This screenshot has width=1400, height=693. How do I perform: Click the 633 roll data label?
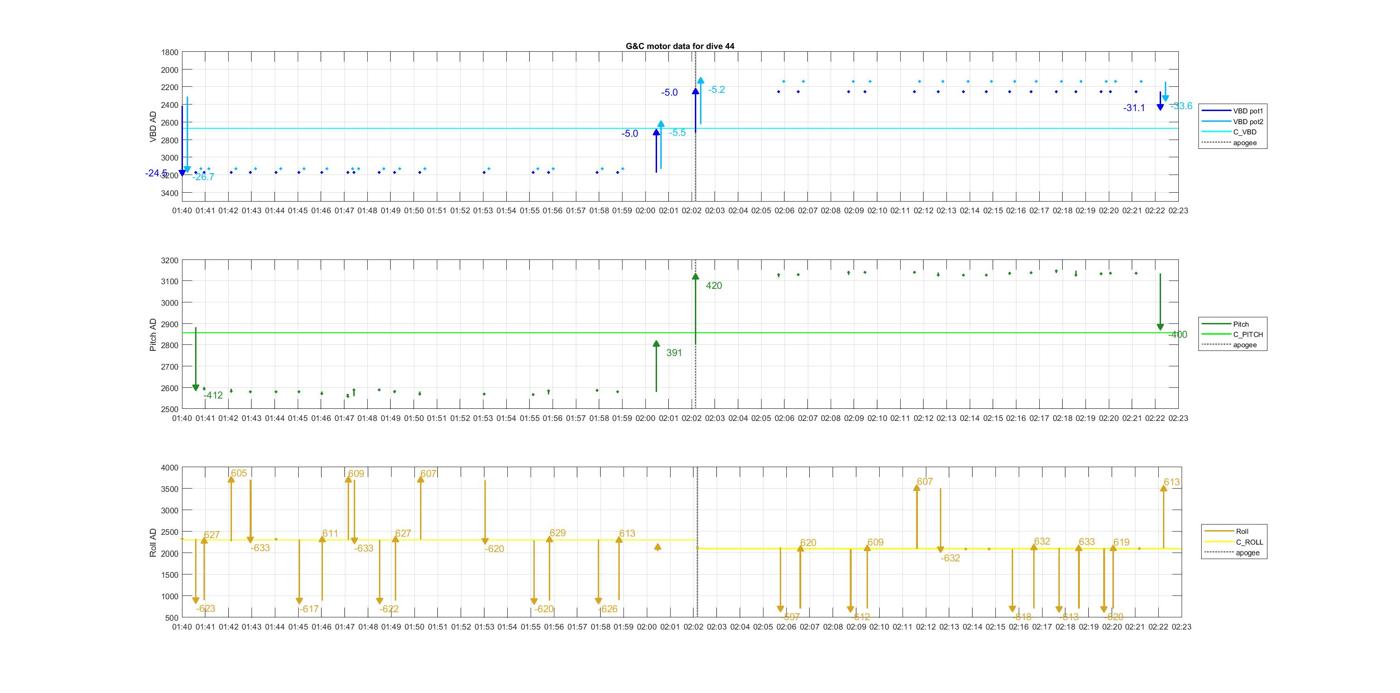click(1087, 543)
